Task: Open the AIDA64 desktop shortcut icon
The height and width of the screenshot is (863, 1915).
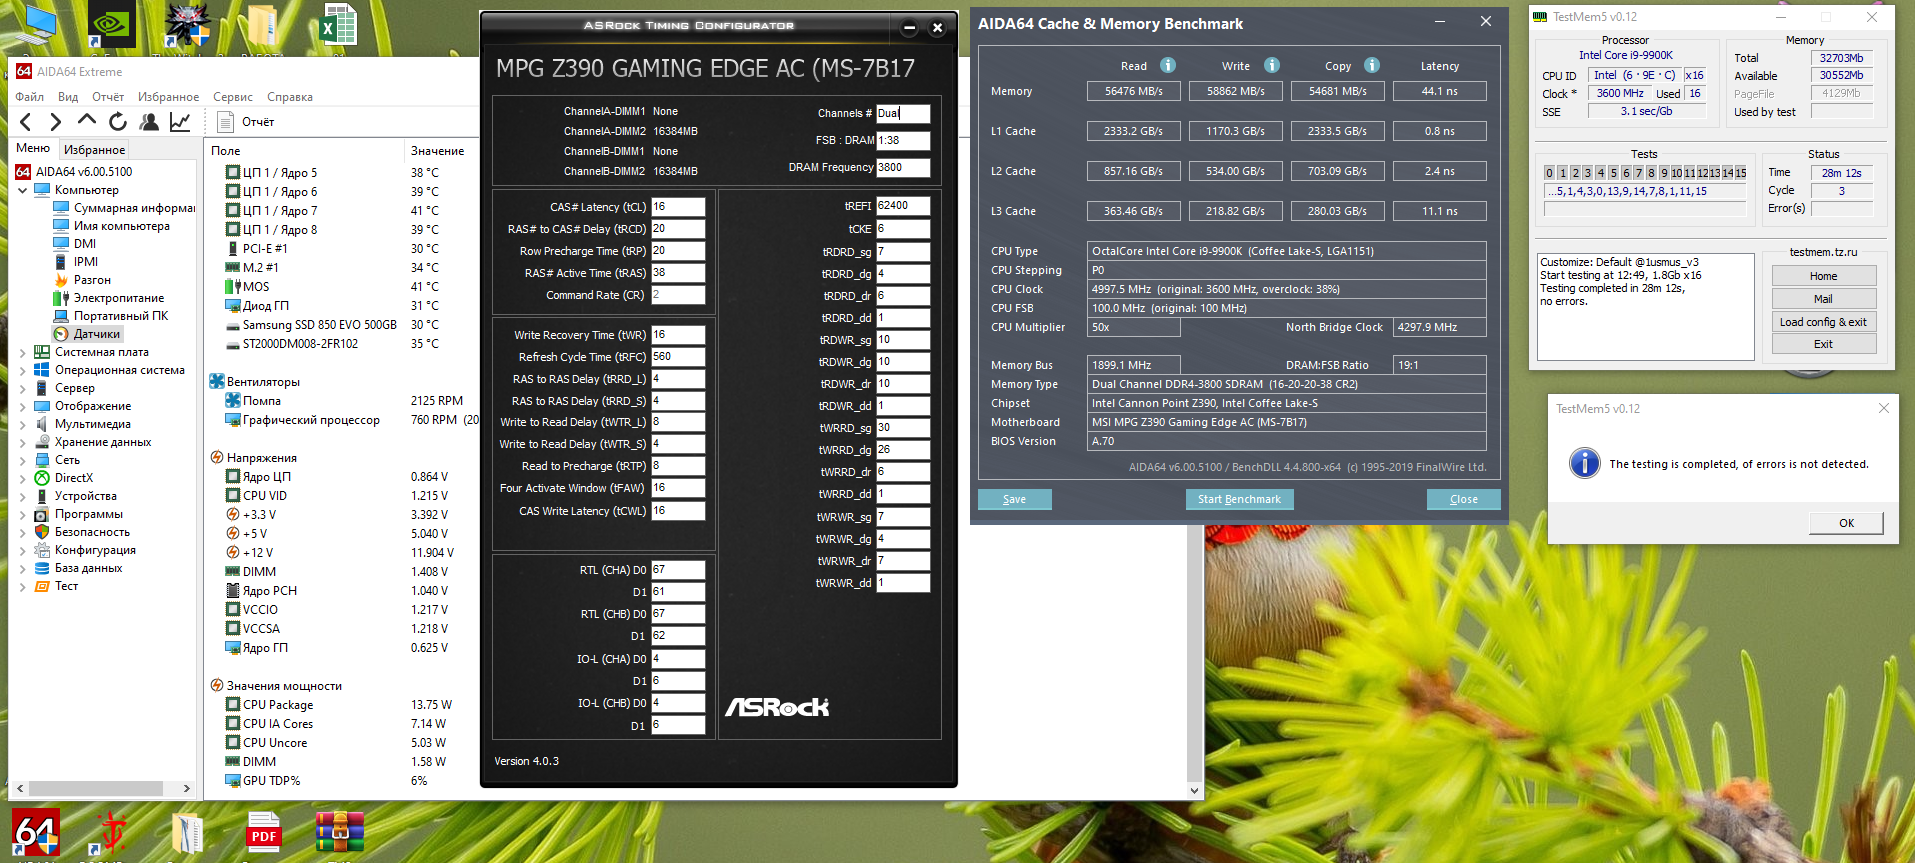Action: coord(36,832)
